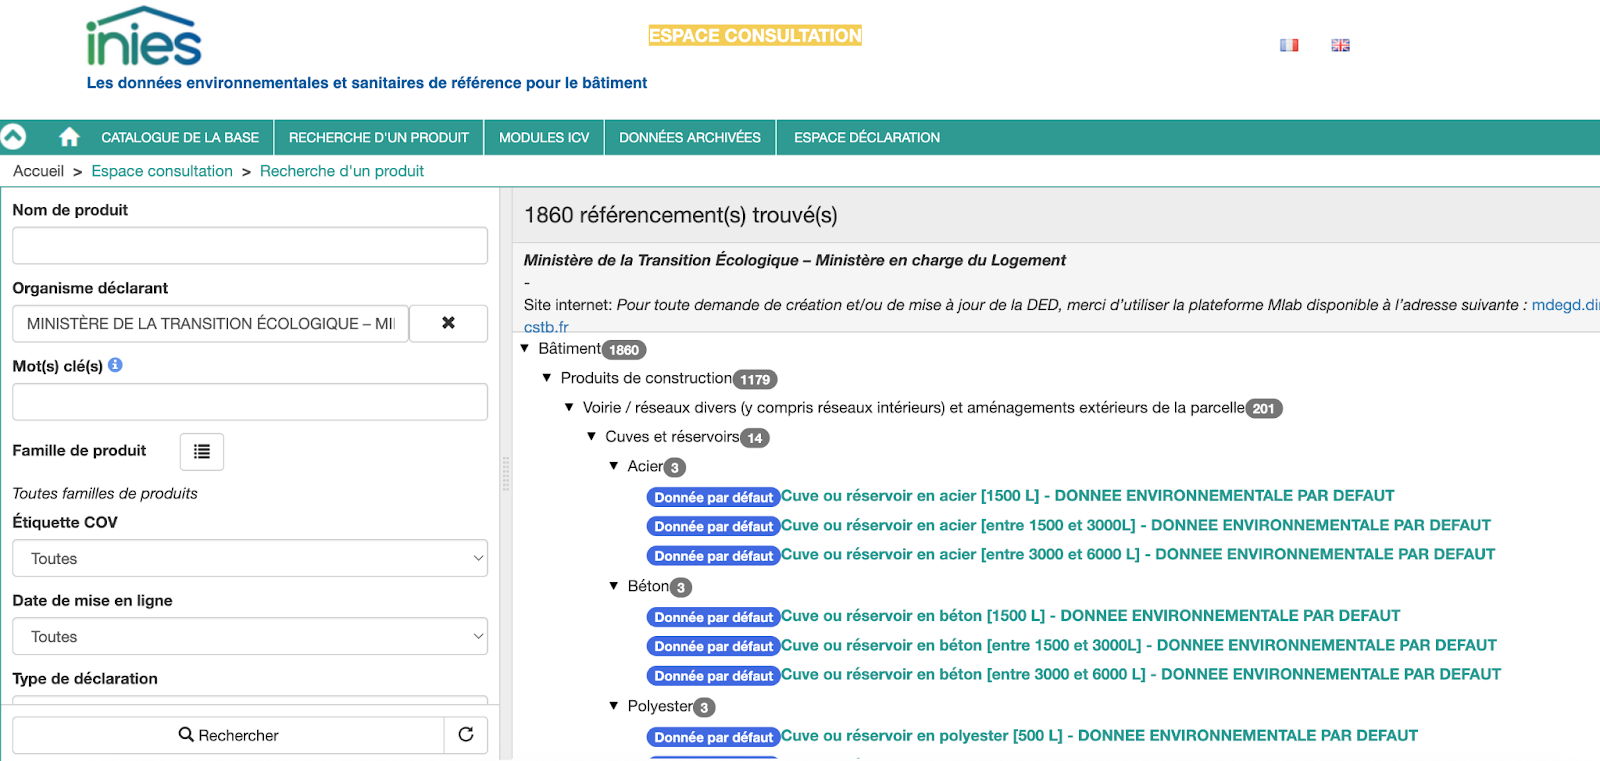Click the INIES logo

[x=144, y=36]
